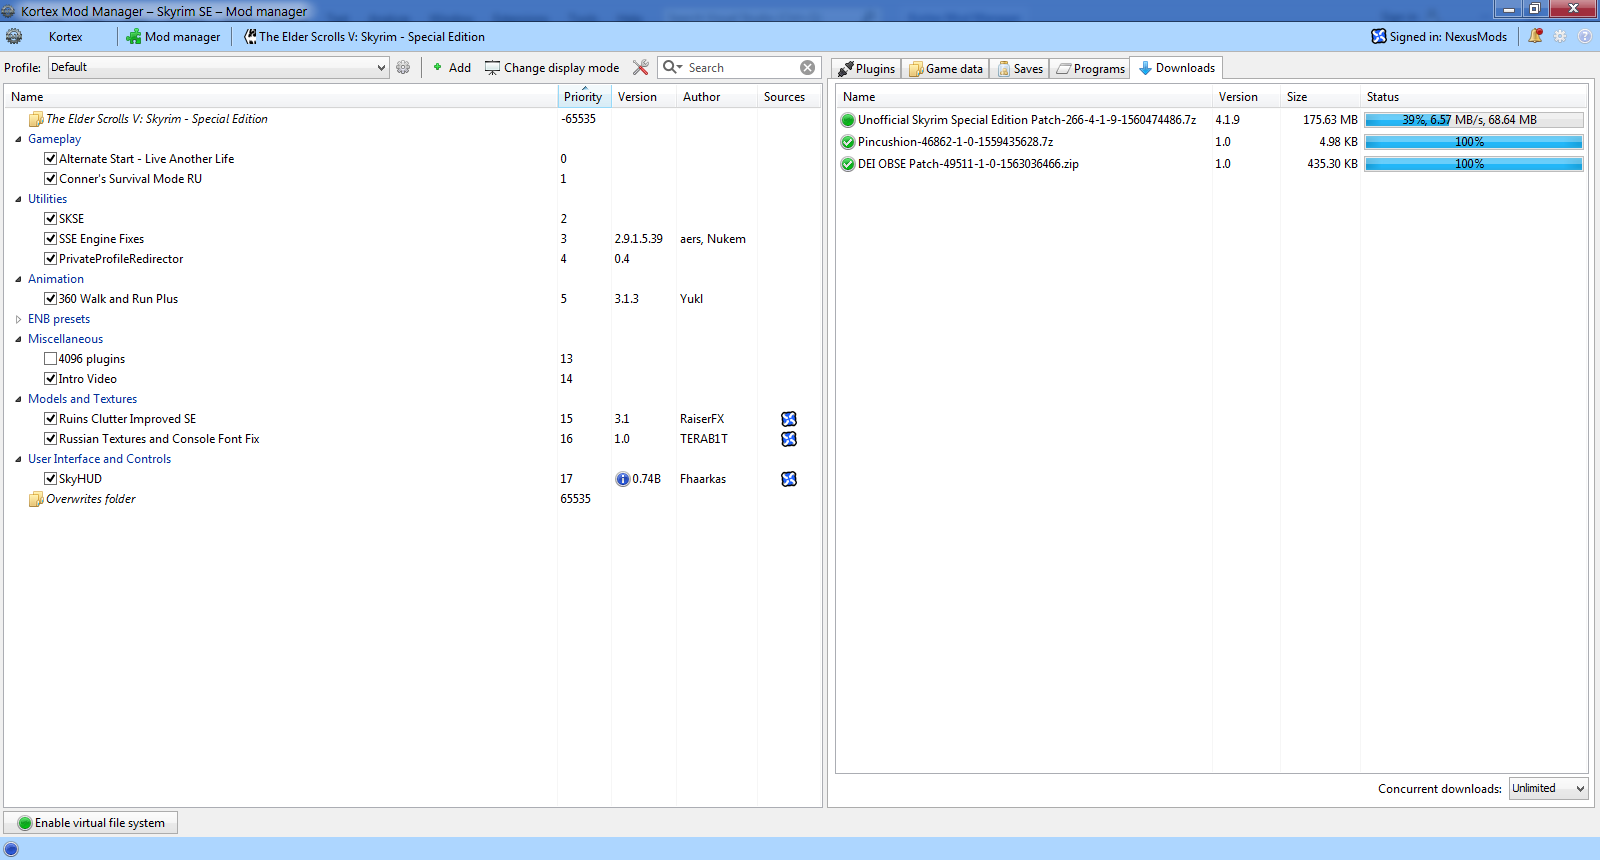Click the Unofficial Skyrim Patch download progress bar

click(x=1473, y=120)
